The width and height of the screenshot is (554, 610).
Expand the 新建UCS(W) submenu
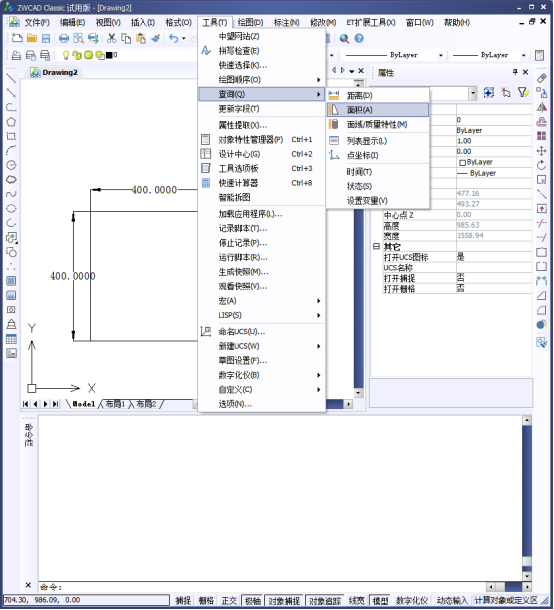[x=261, y=346]
